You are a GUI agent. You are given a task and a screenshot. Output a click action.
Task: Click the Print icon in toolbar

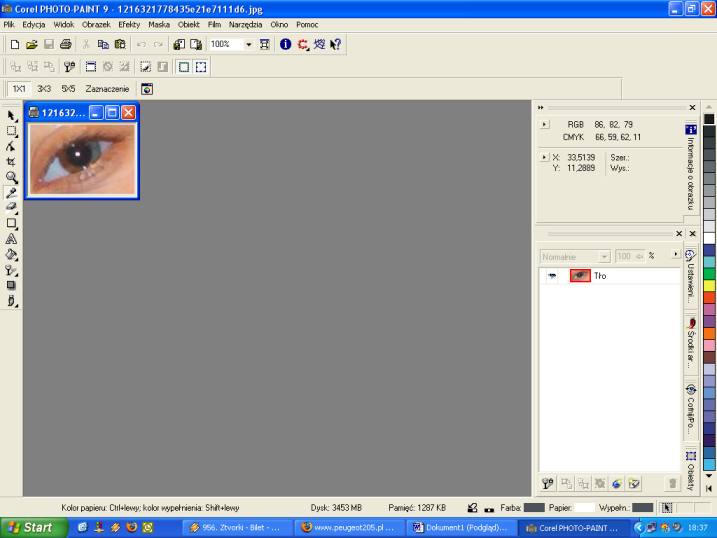click(x=65, y=45)
